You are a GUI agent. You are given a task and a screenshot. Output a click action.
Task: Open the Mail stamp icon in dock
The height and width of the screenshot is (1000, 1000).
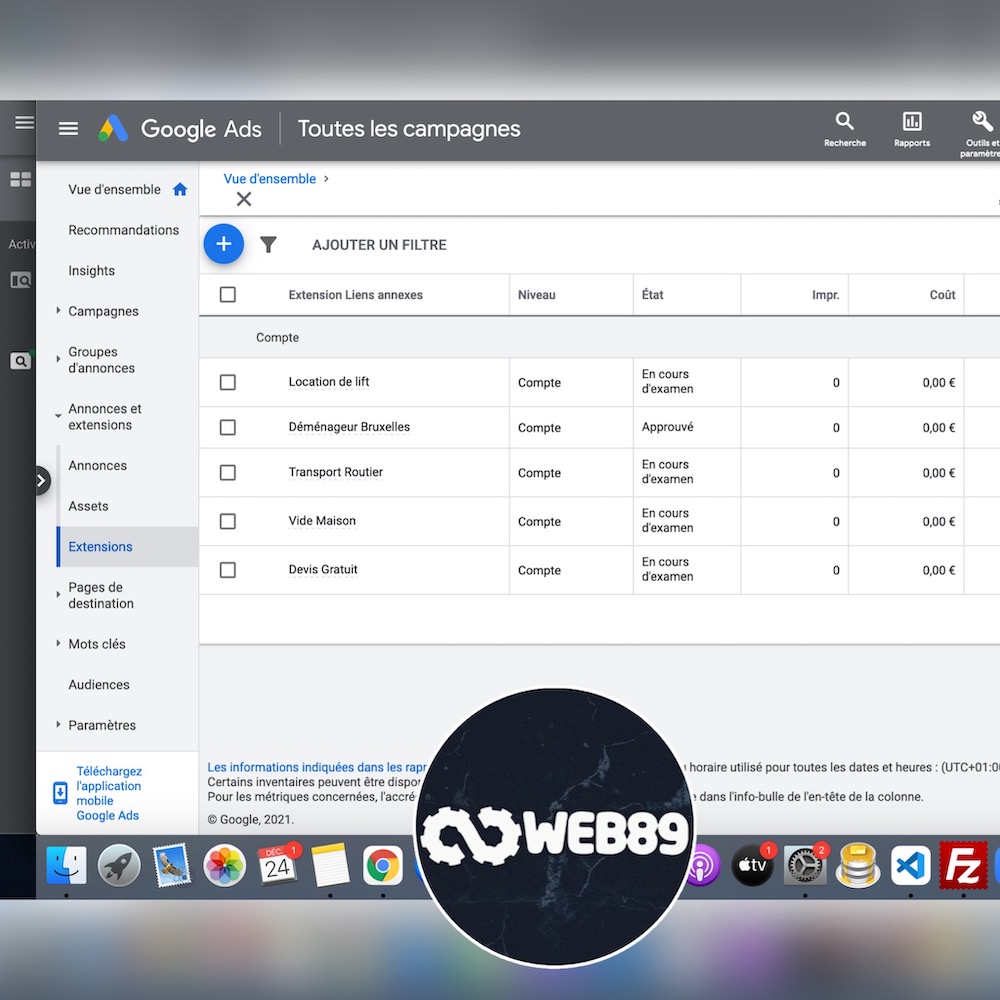click(x=172, y=865)
